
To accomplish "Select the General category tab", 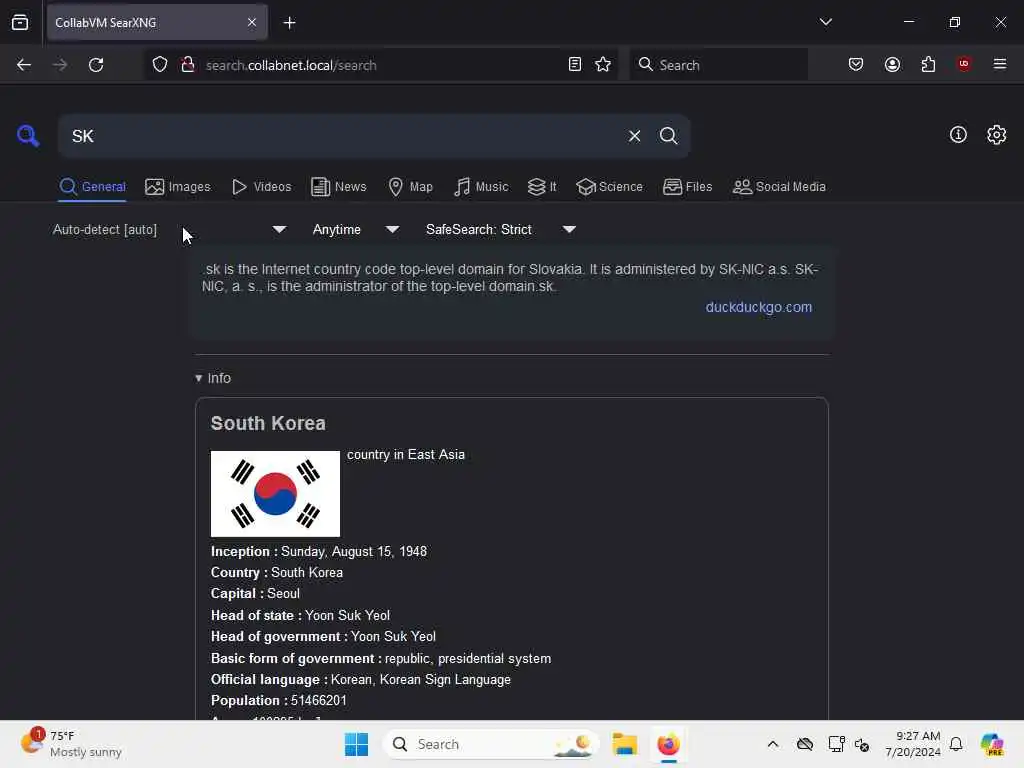I will pyautogui.click(x=92, y=187).
